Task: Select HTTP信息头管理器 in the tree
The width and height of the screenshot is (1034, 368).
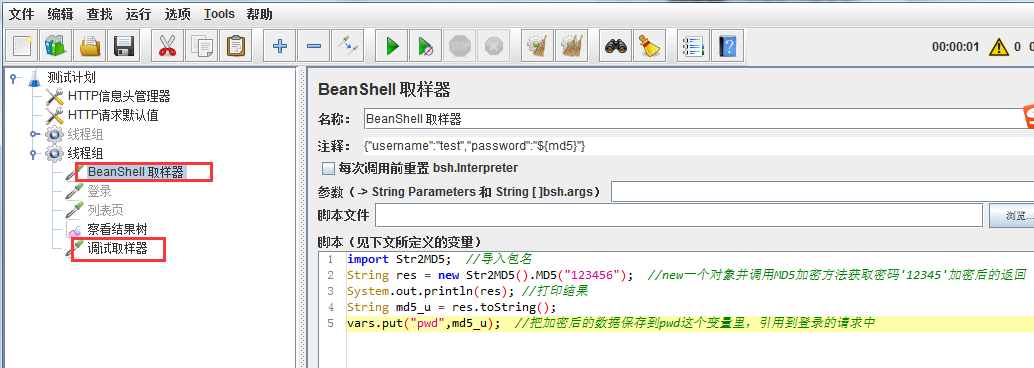Action: (119, 97)
